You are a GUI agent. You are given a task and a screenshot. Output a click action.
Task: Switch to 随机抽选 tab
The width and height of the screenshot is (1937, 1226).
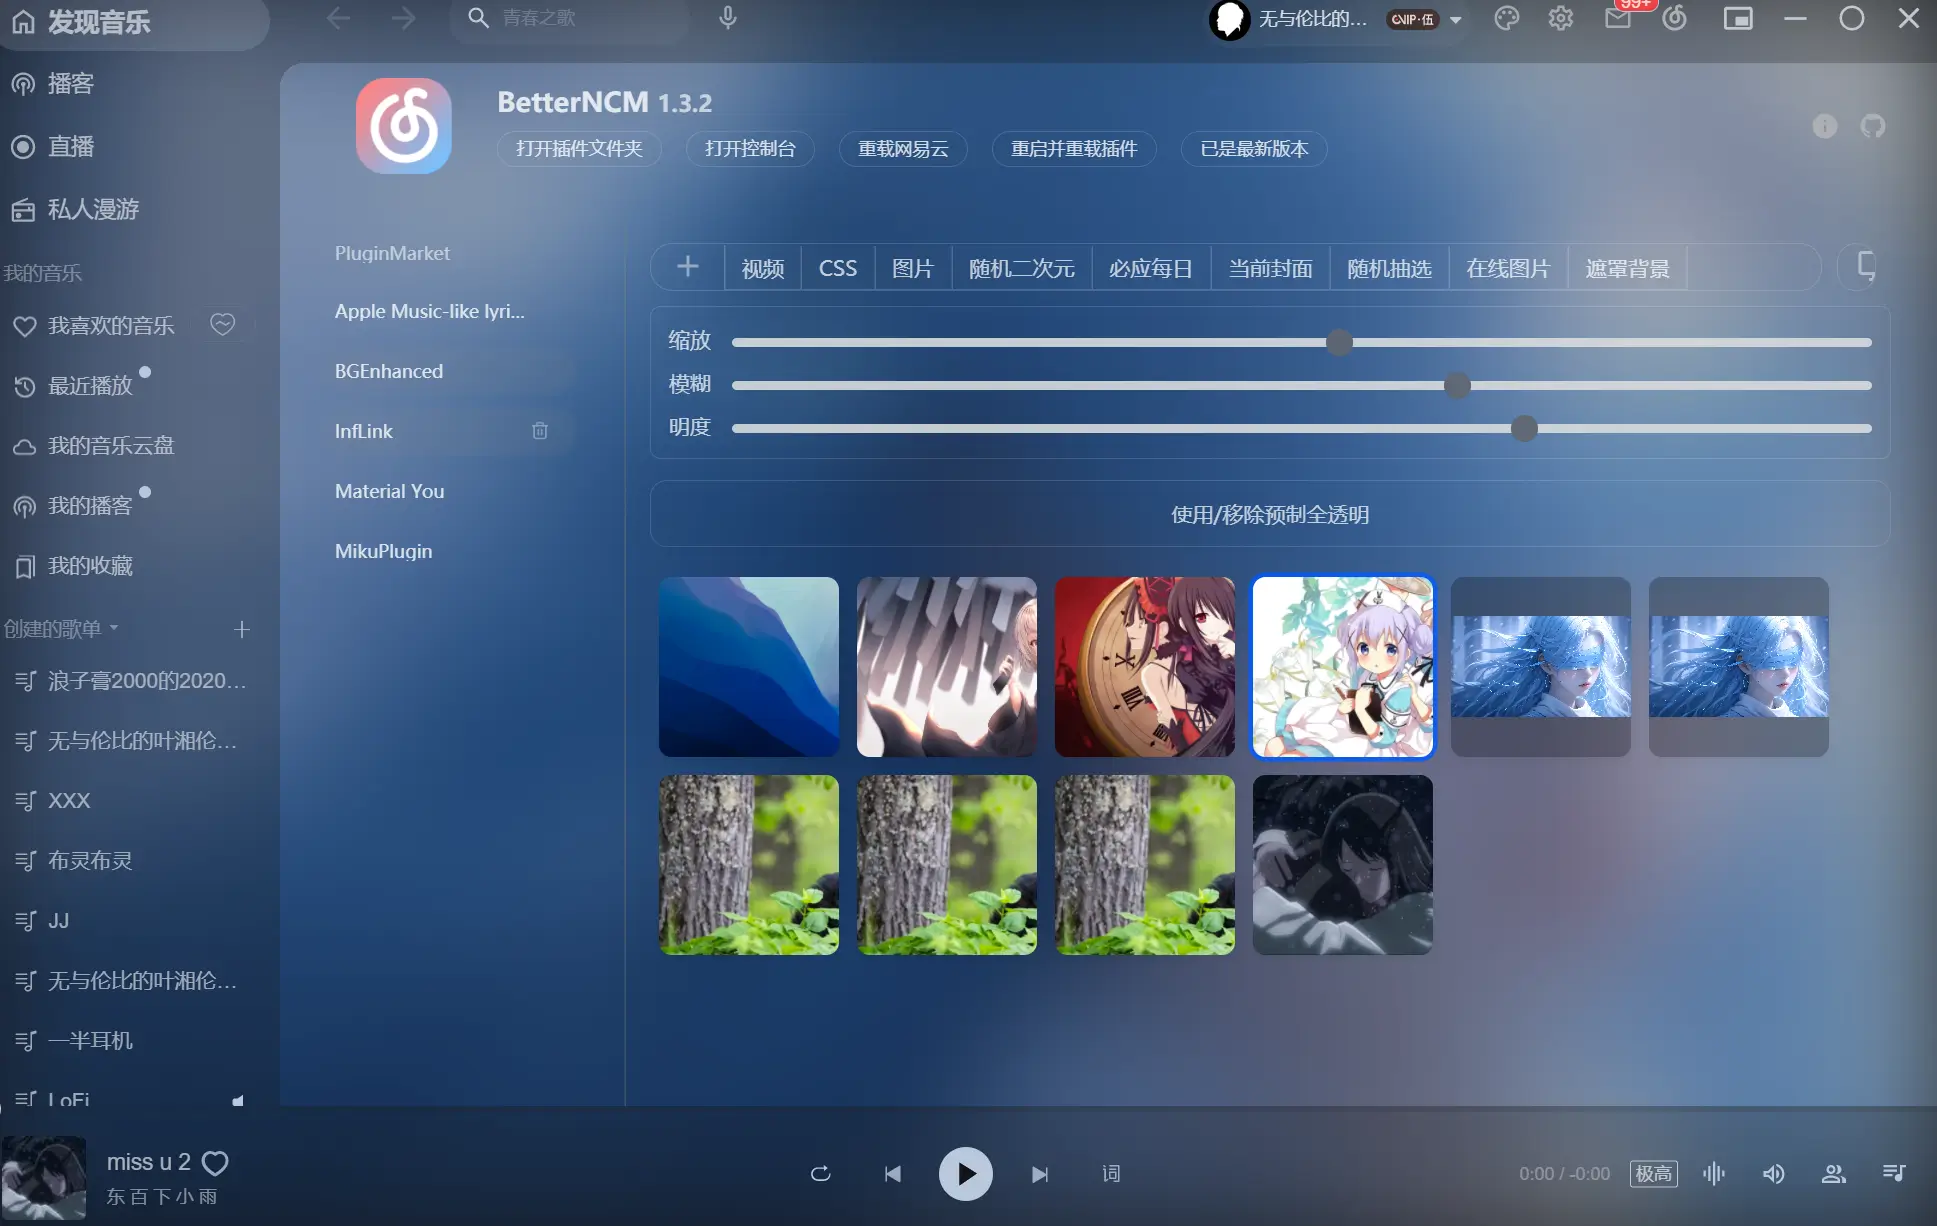tap(1389, 268)
